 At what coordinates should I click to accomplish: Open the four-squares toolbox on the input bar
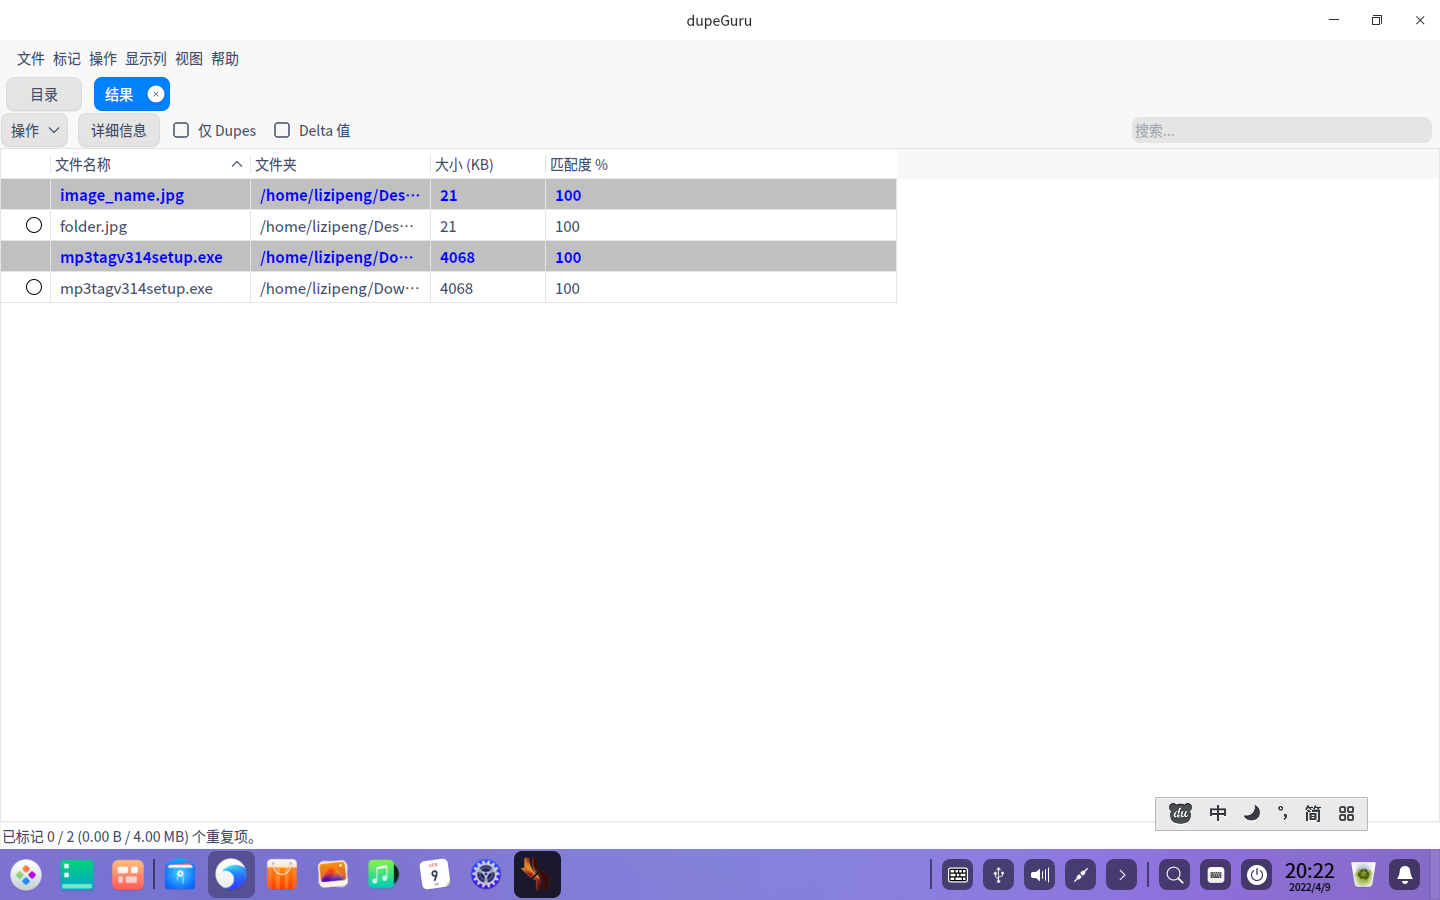(x=1347, y=813)
